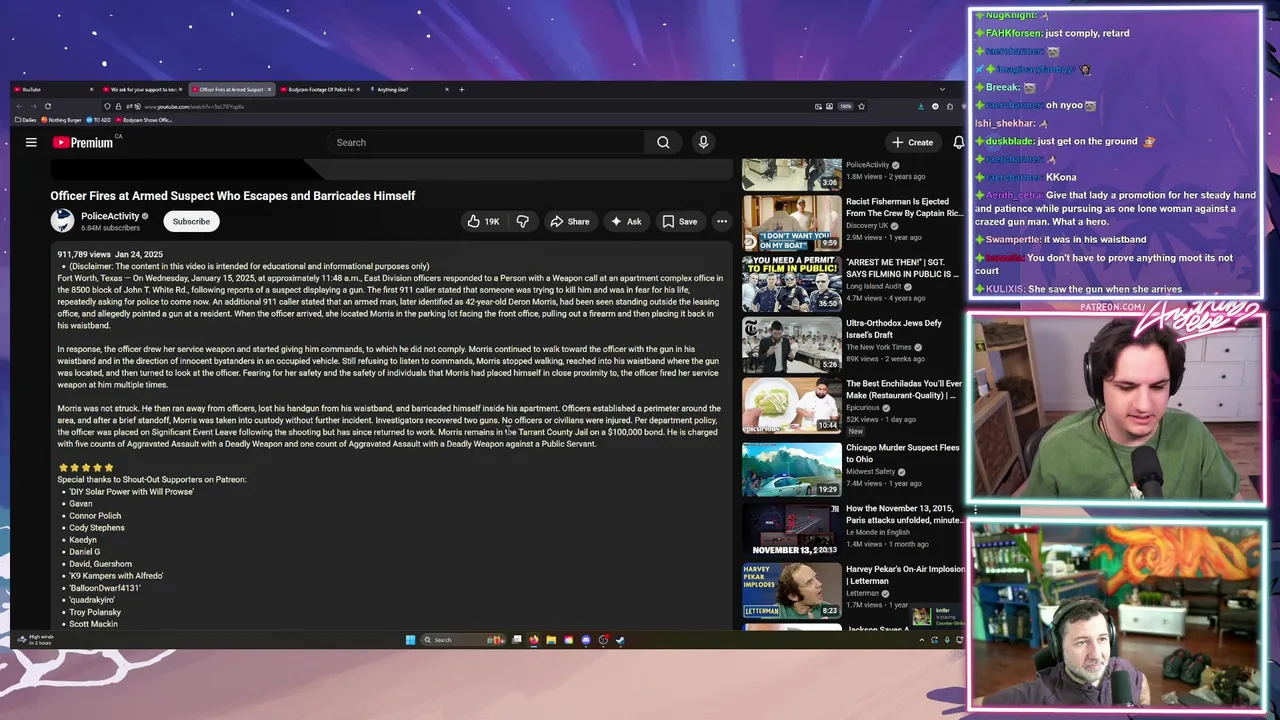The height and width of the screenshot is (720, 1280).
Task: Open the High winds weather widget
Action: (x=35, y=640)
